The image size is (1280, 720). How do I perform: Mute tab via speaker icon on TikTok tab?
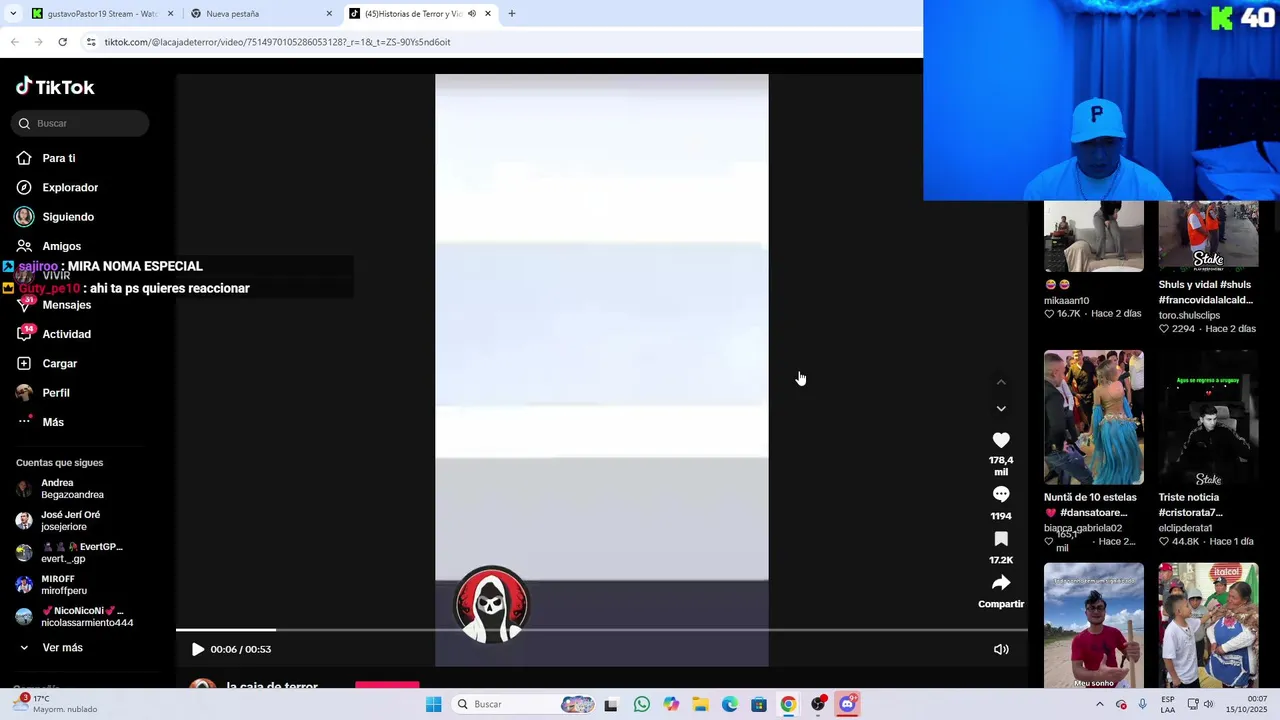[471, 14]
